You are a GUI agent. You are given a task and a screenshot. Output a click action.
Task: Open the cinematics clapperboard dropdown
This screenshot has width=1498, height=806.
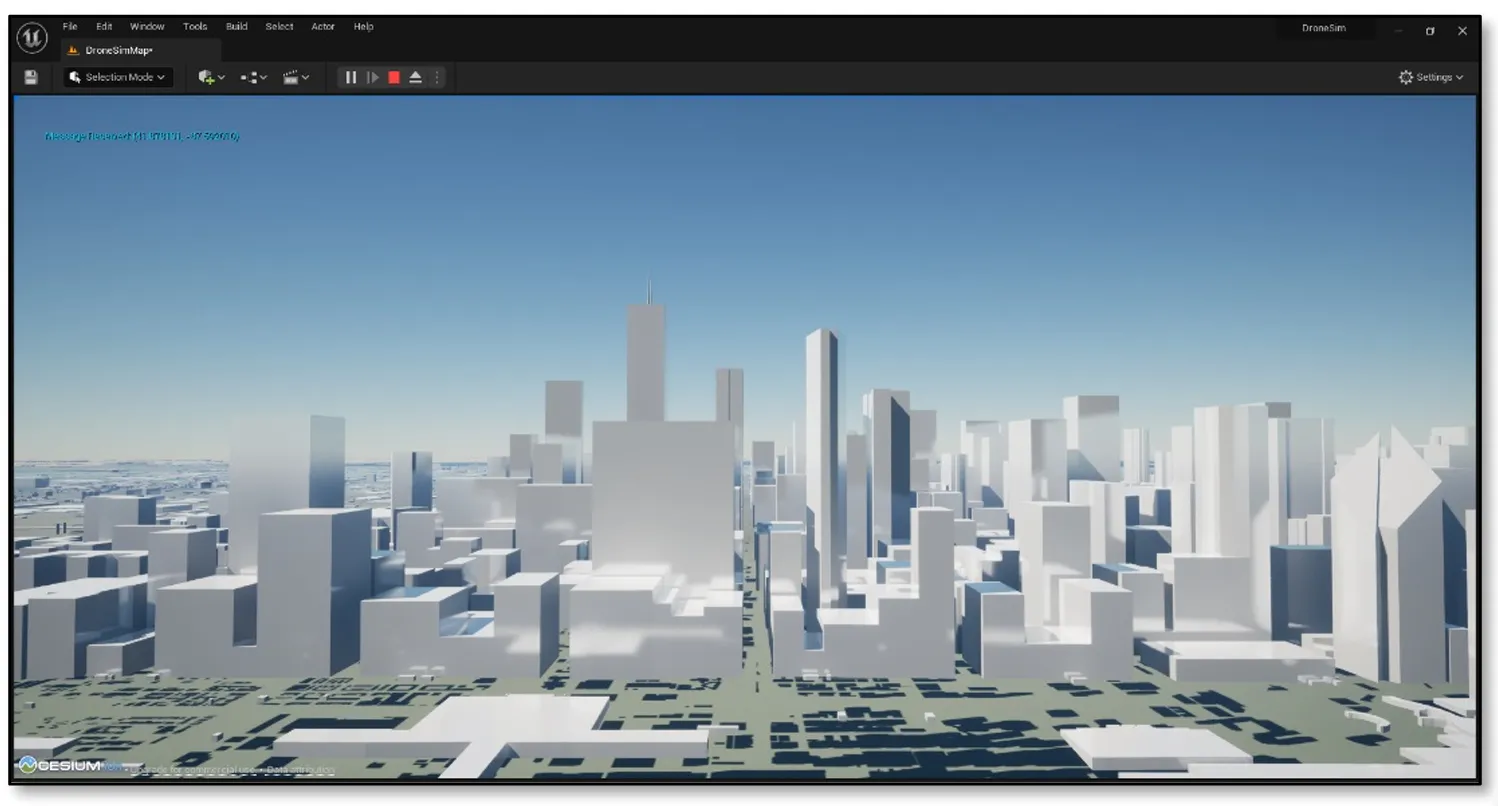(x=296, y=77)
